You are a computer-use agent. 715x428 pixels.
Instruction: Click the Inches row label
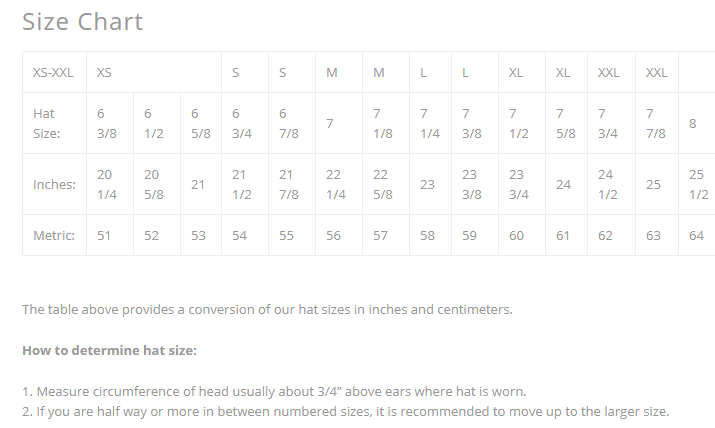(54, 184)
